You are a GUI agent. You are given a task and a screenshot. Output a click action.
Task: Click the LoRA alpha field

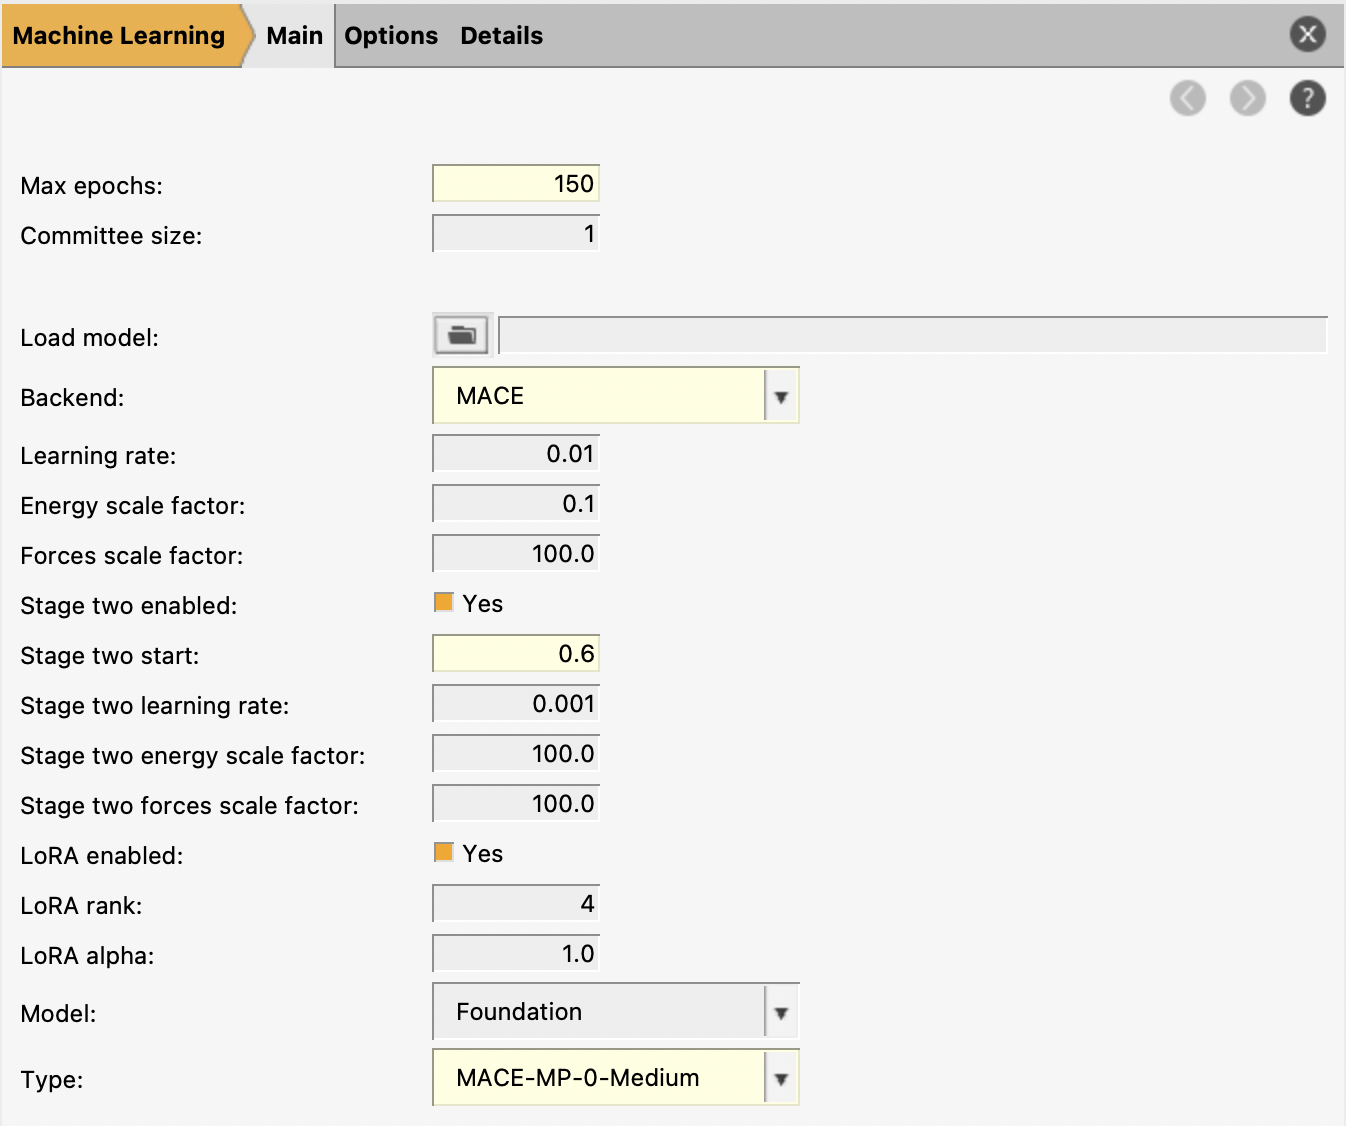516,954
